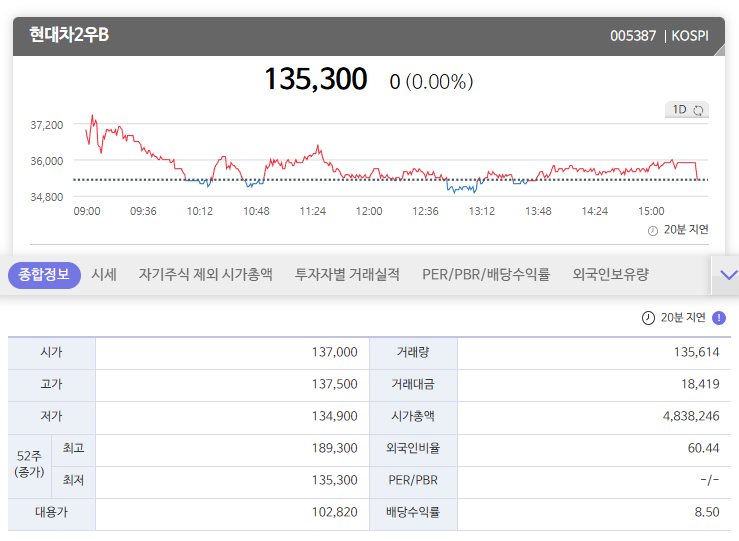Click the 34,800 y-axis label

pos(47,197)
